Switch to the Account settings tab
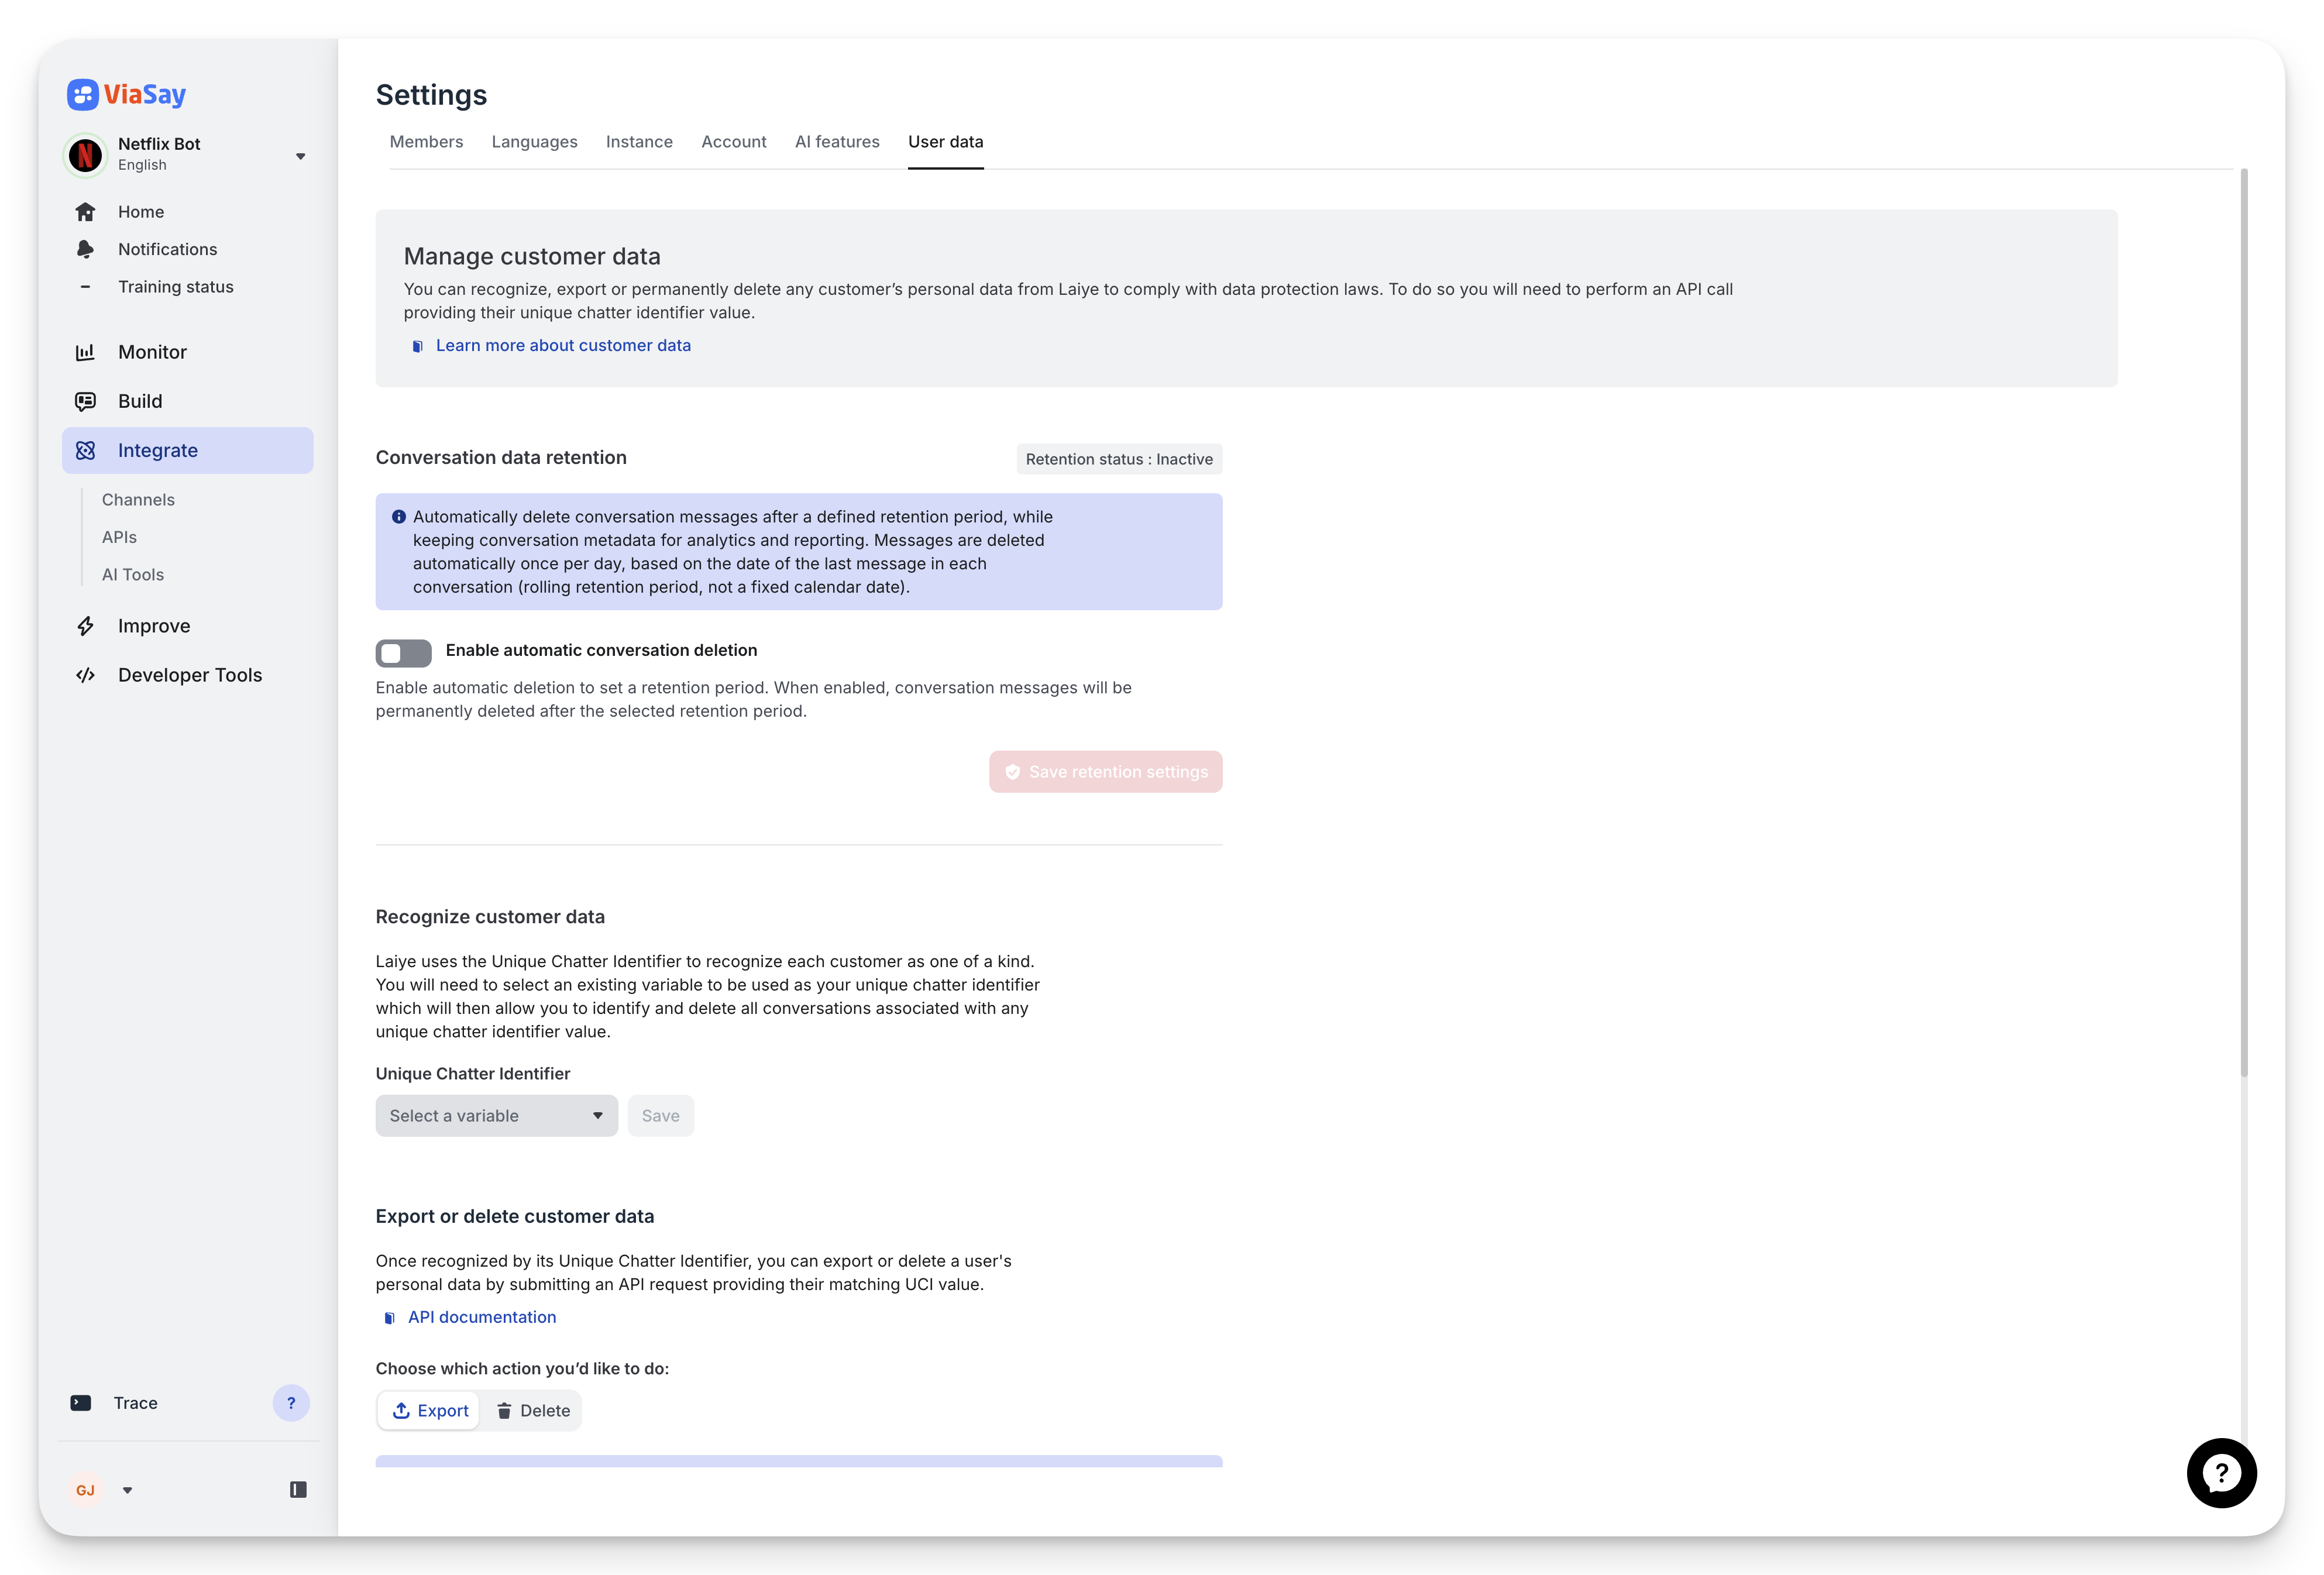 (734, 142)
